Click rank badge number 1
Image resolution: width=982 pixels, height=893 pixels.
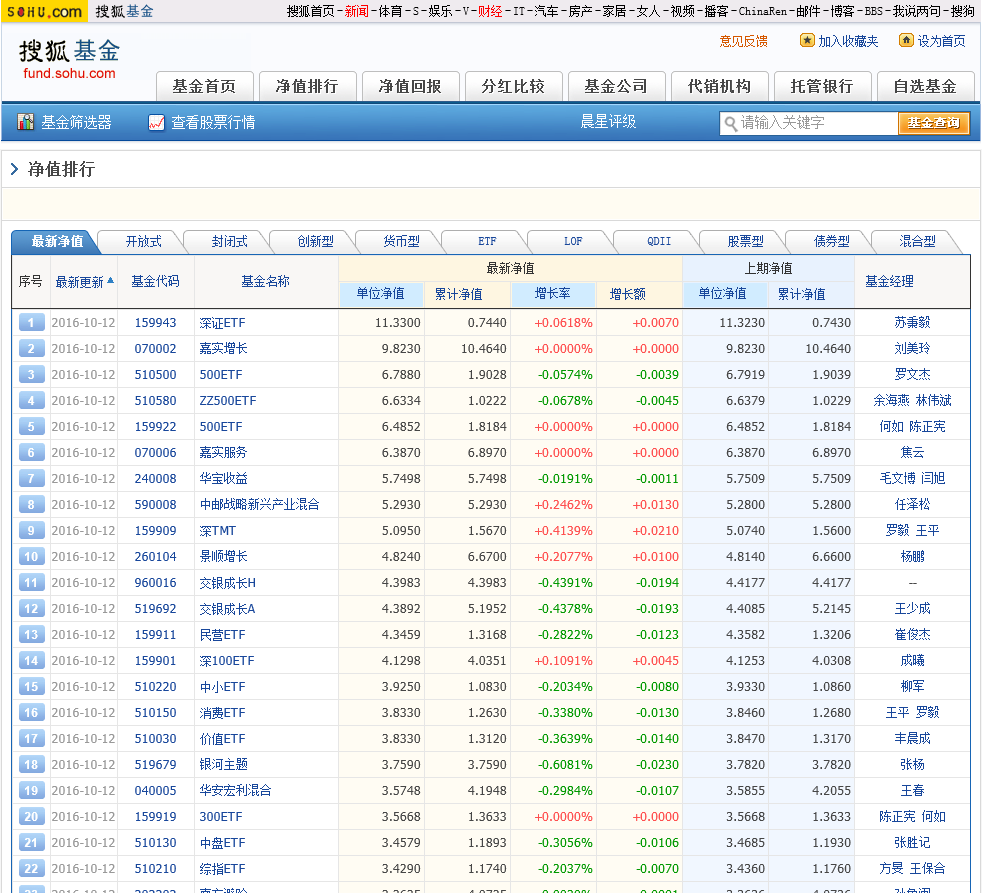31,323
